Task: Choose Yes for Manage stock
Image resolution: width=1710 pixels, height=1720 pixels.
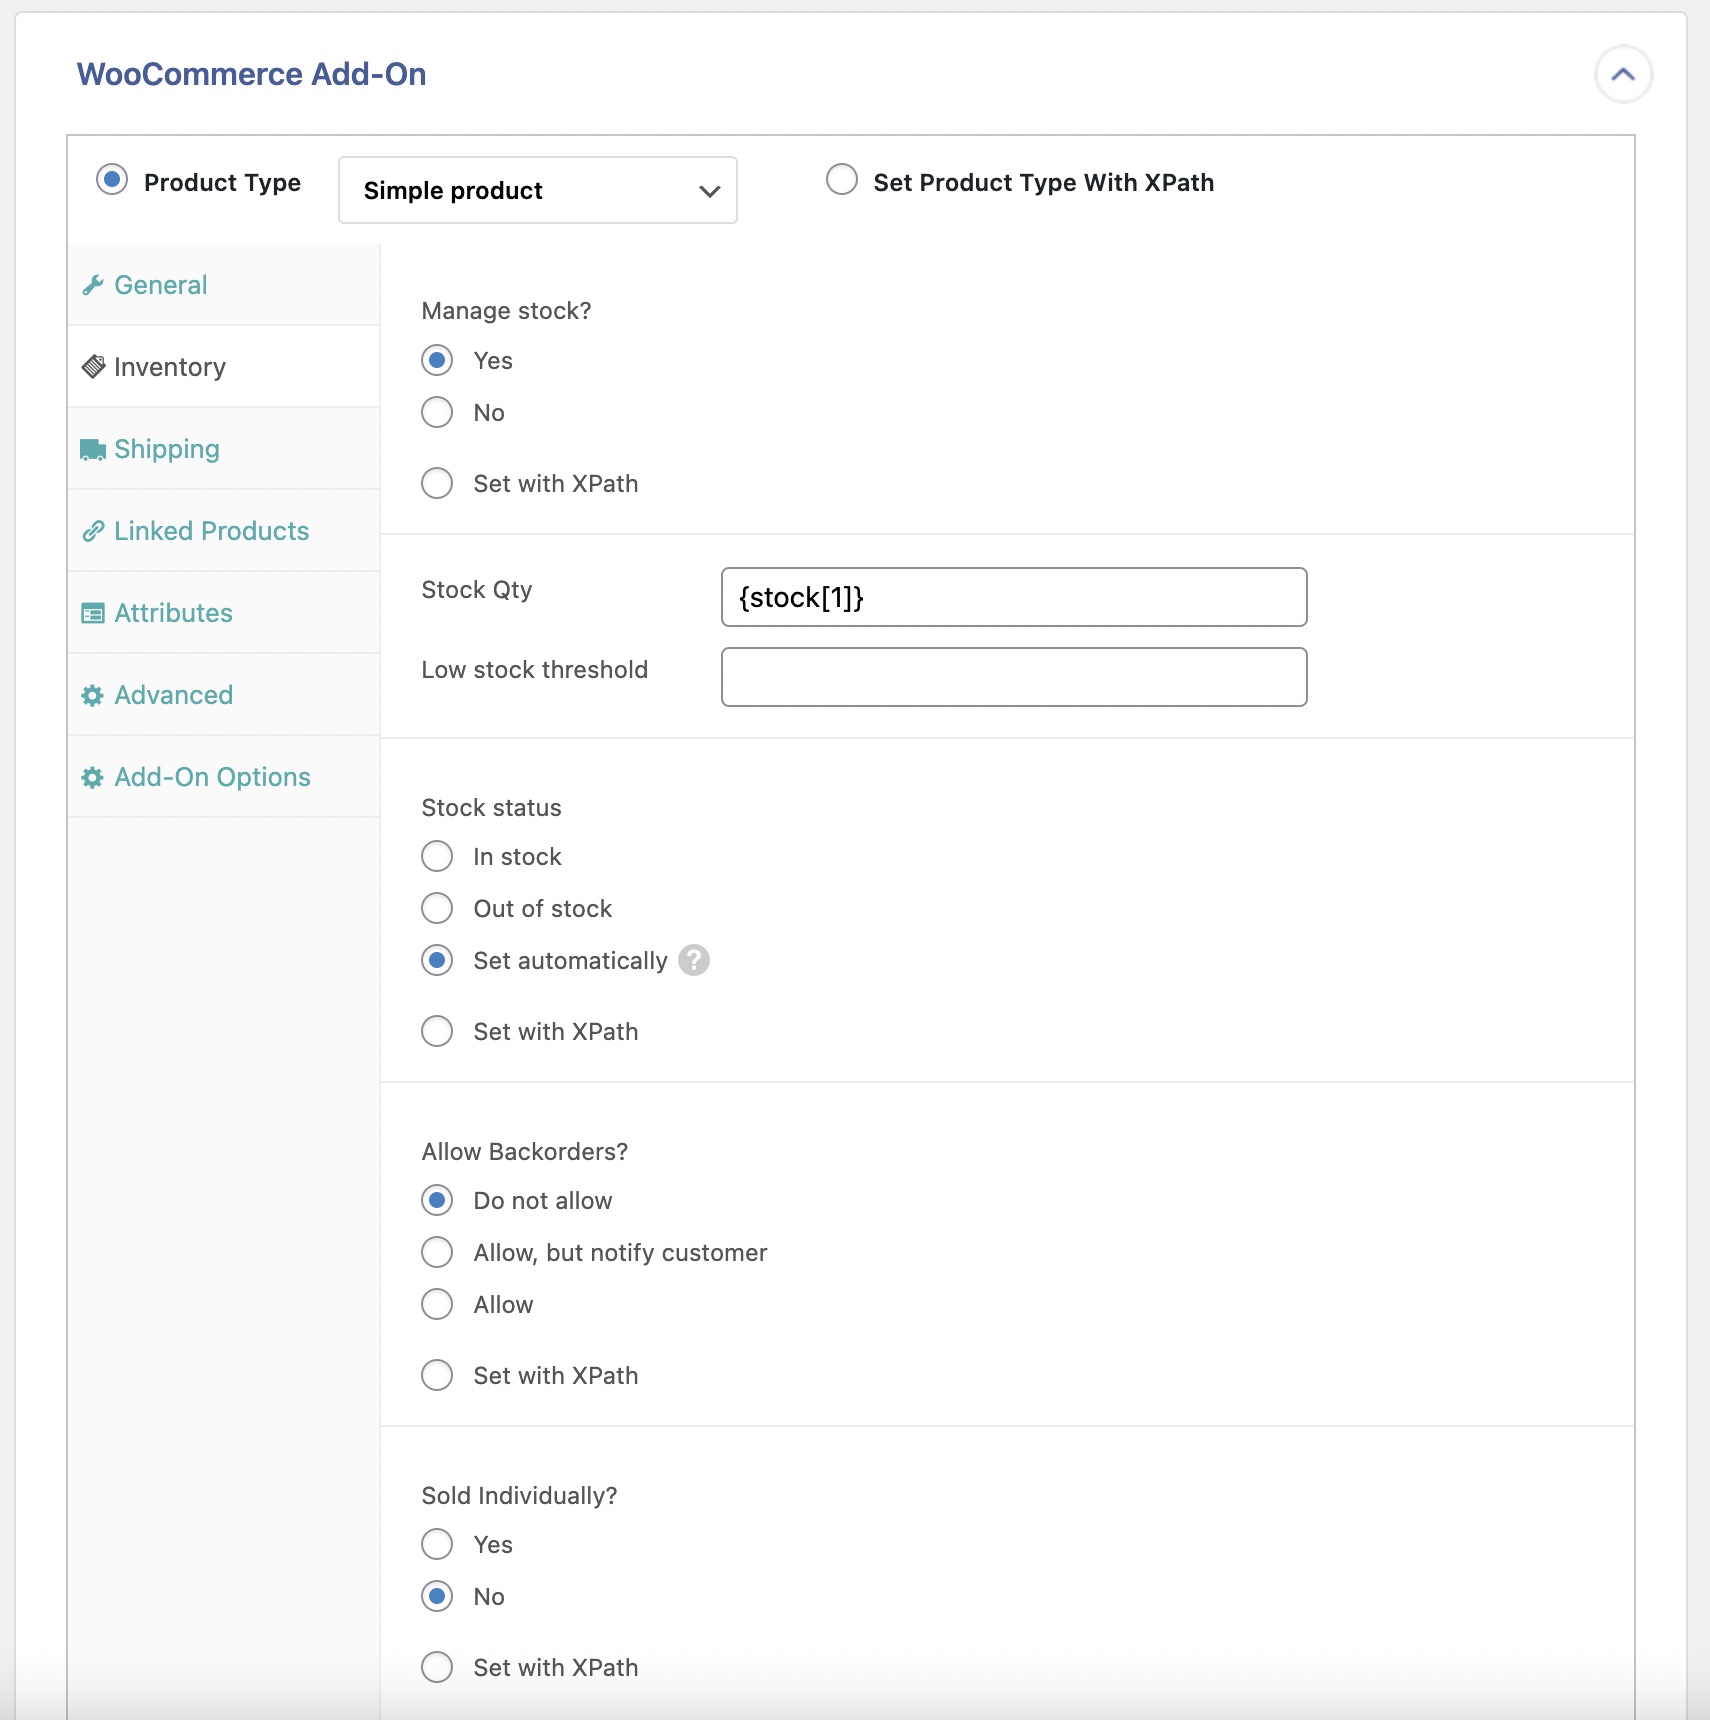Action: coord(437,360)
